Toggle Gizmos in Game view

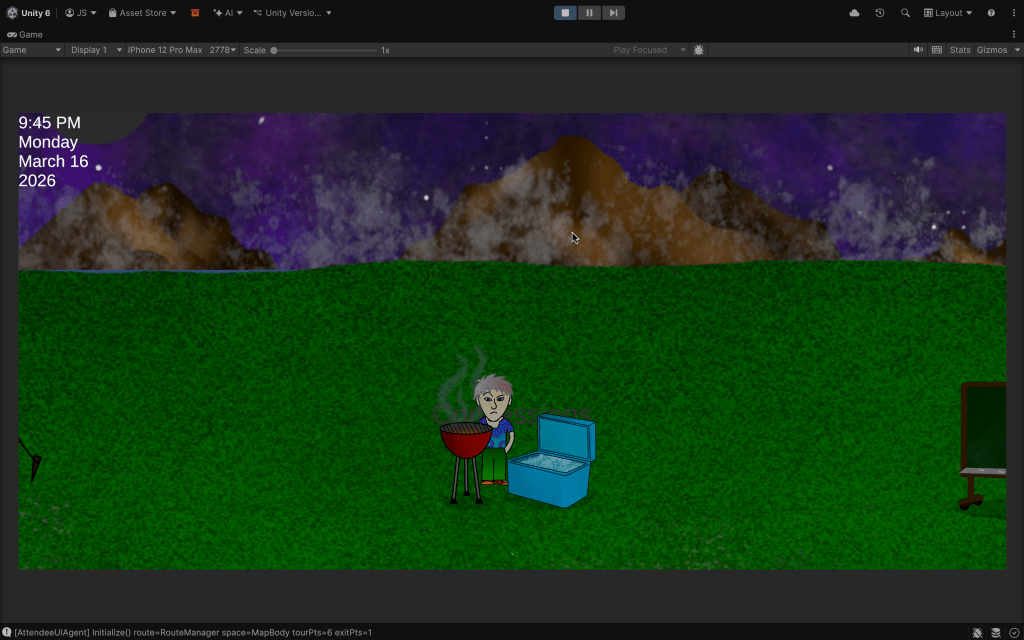pos(992,50)
